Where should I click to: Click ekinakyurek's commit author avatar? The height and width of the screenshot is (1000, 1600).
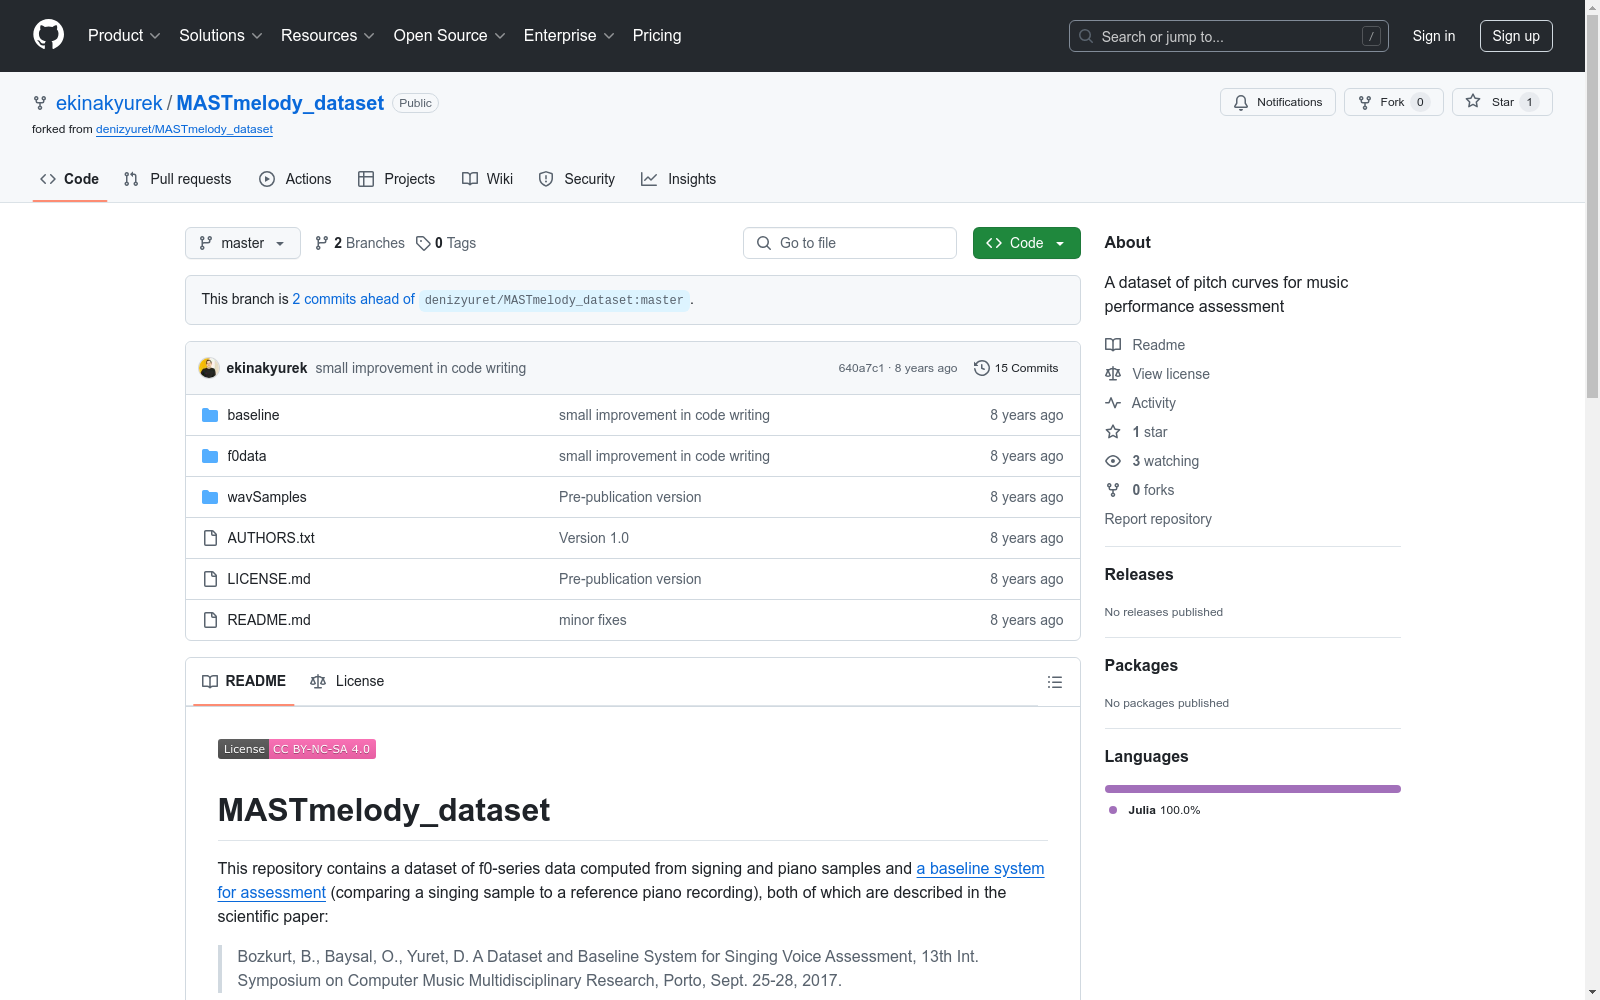point(209,368)
